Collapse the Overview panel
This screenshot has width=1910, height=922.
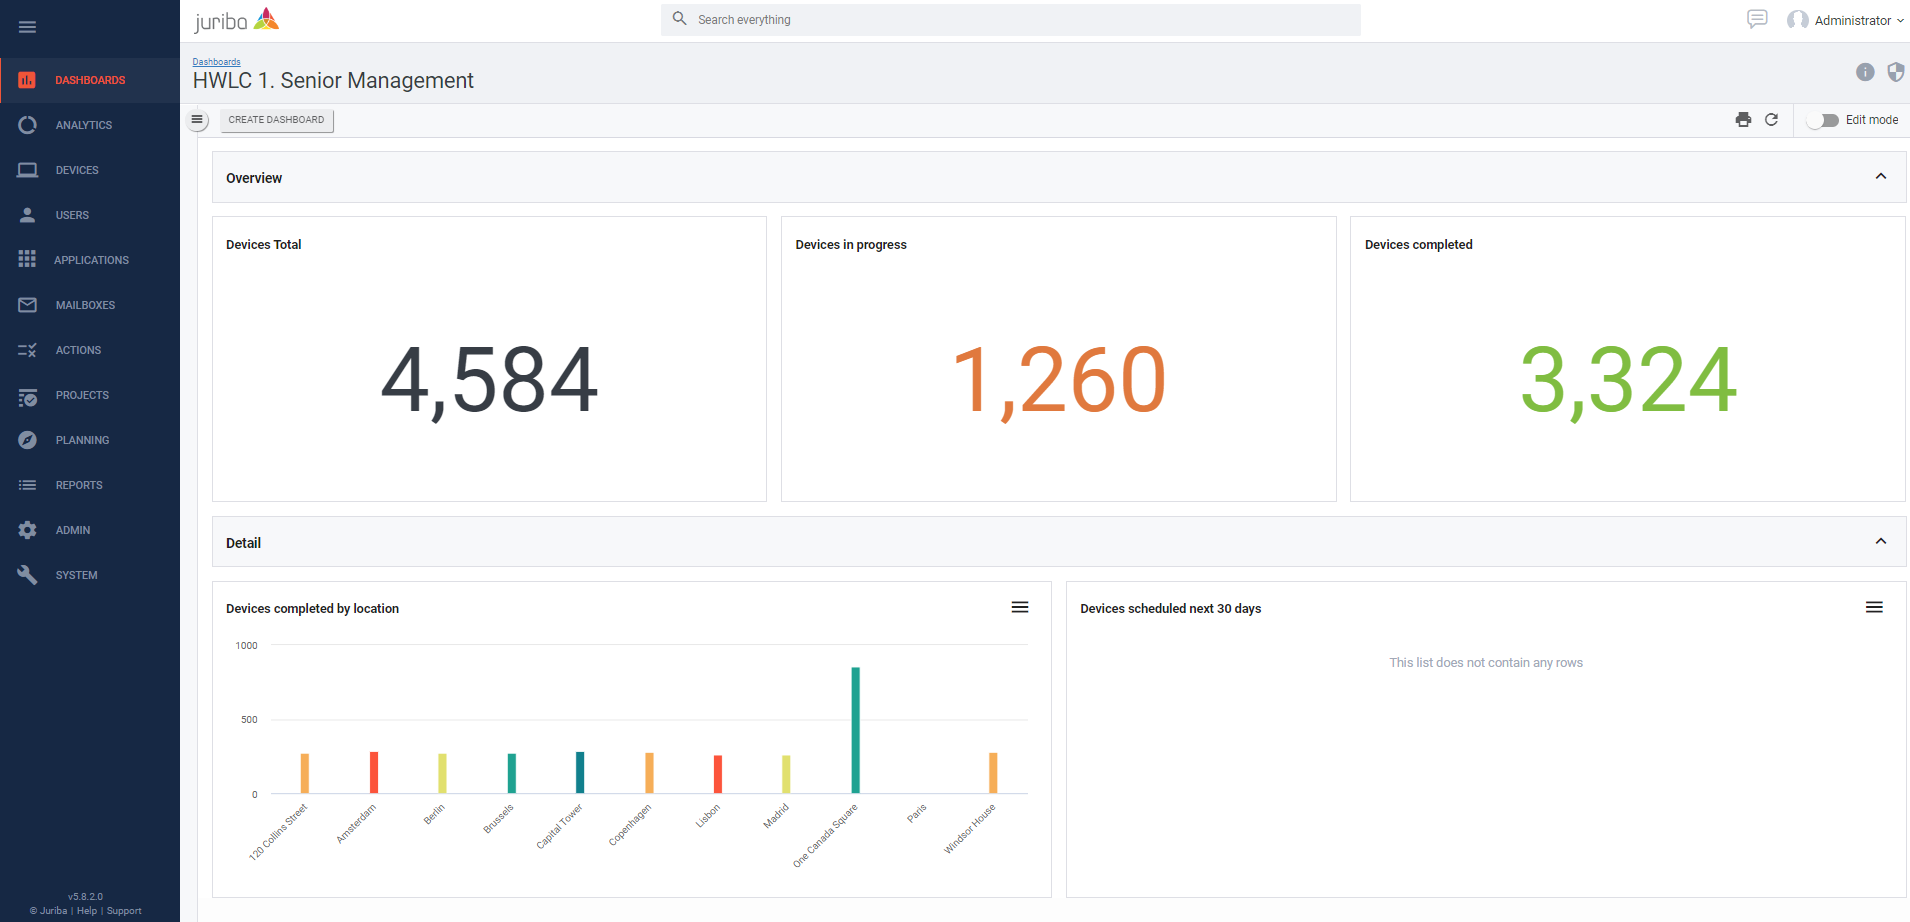[x=1881, y=176]
